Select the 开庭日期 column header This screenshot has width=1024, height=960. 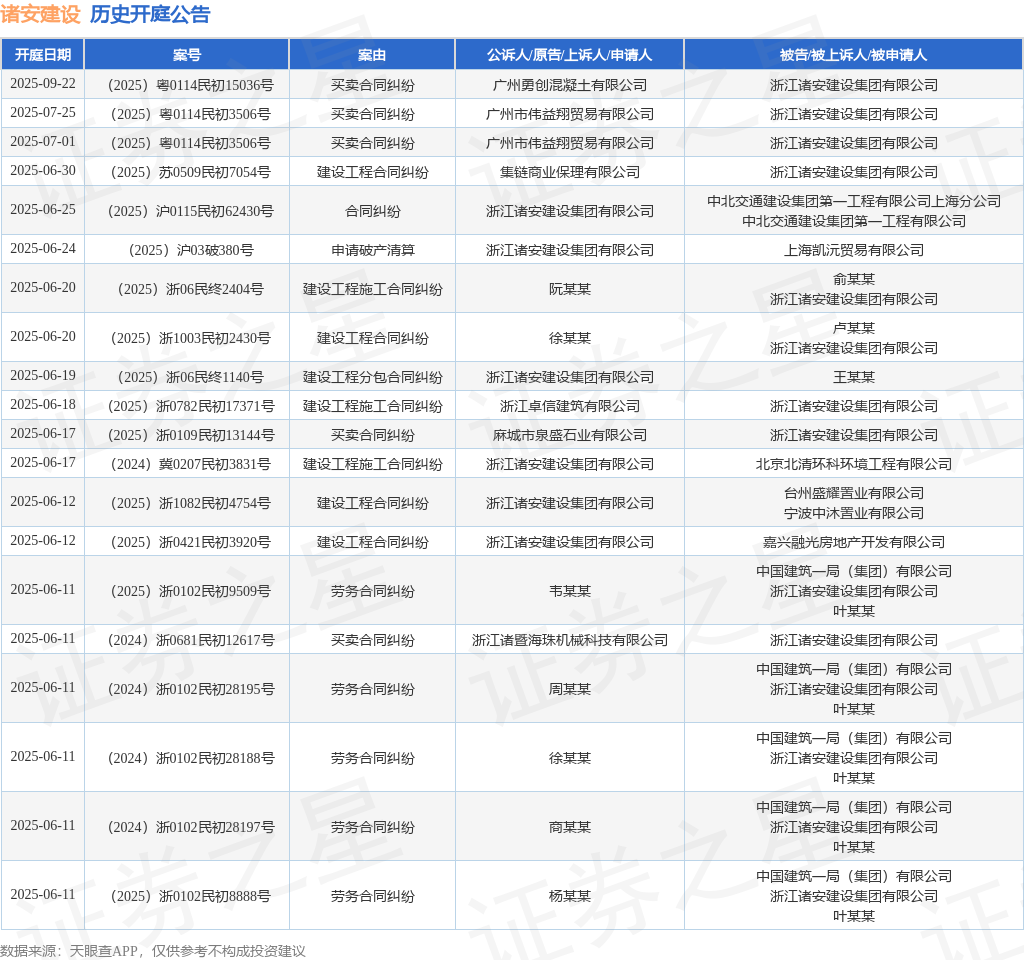click(x=43, y=55)
